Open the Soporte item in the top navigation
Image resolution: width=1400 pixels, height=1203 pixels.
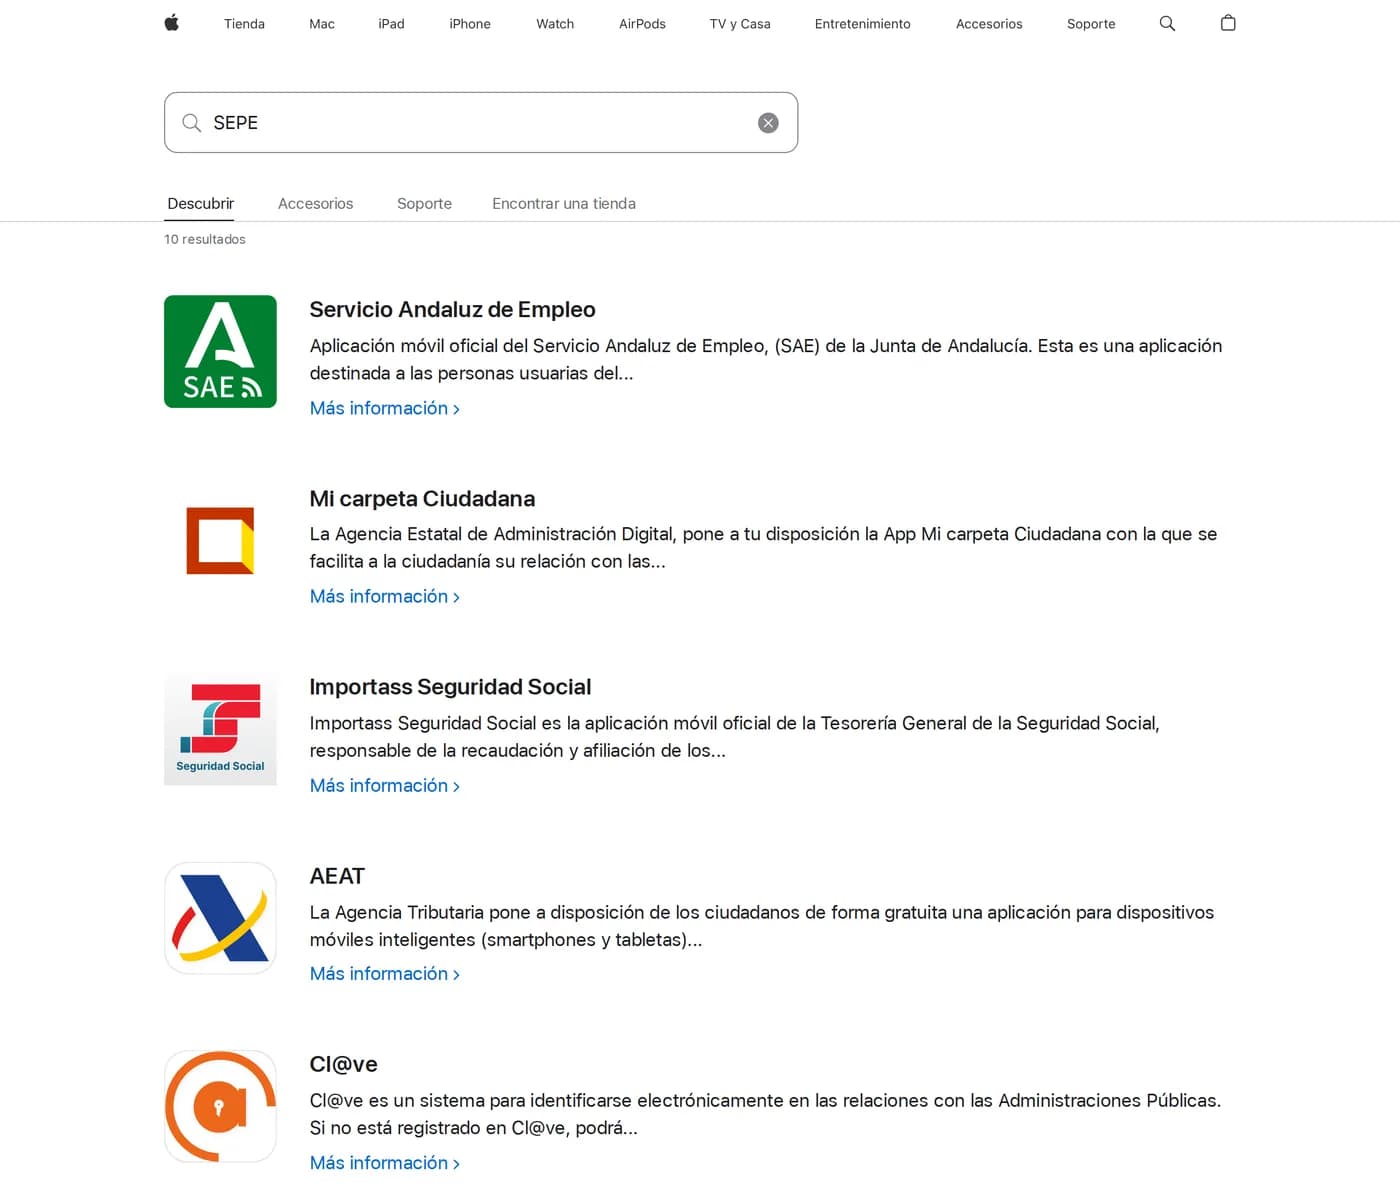pyautogui.click(x=1091, y=24)
